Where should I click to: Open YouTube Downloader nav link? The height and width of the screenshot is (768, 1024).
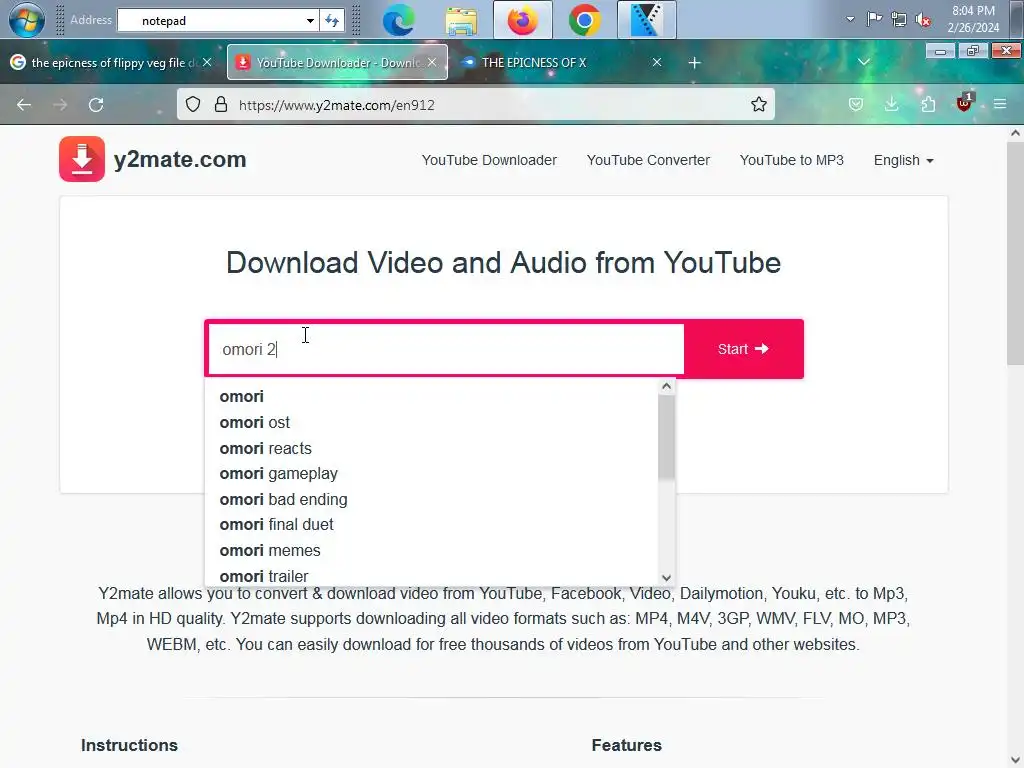[489, 160]
